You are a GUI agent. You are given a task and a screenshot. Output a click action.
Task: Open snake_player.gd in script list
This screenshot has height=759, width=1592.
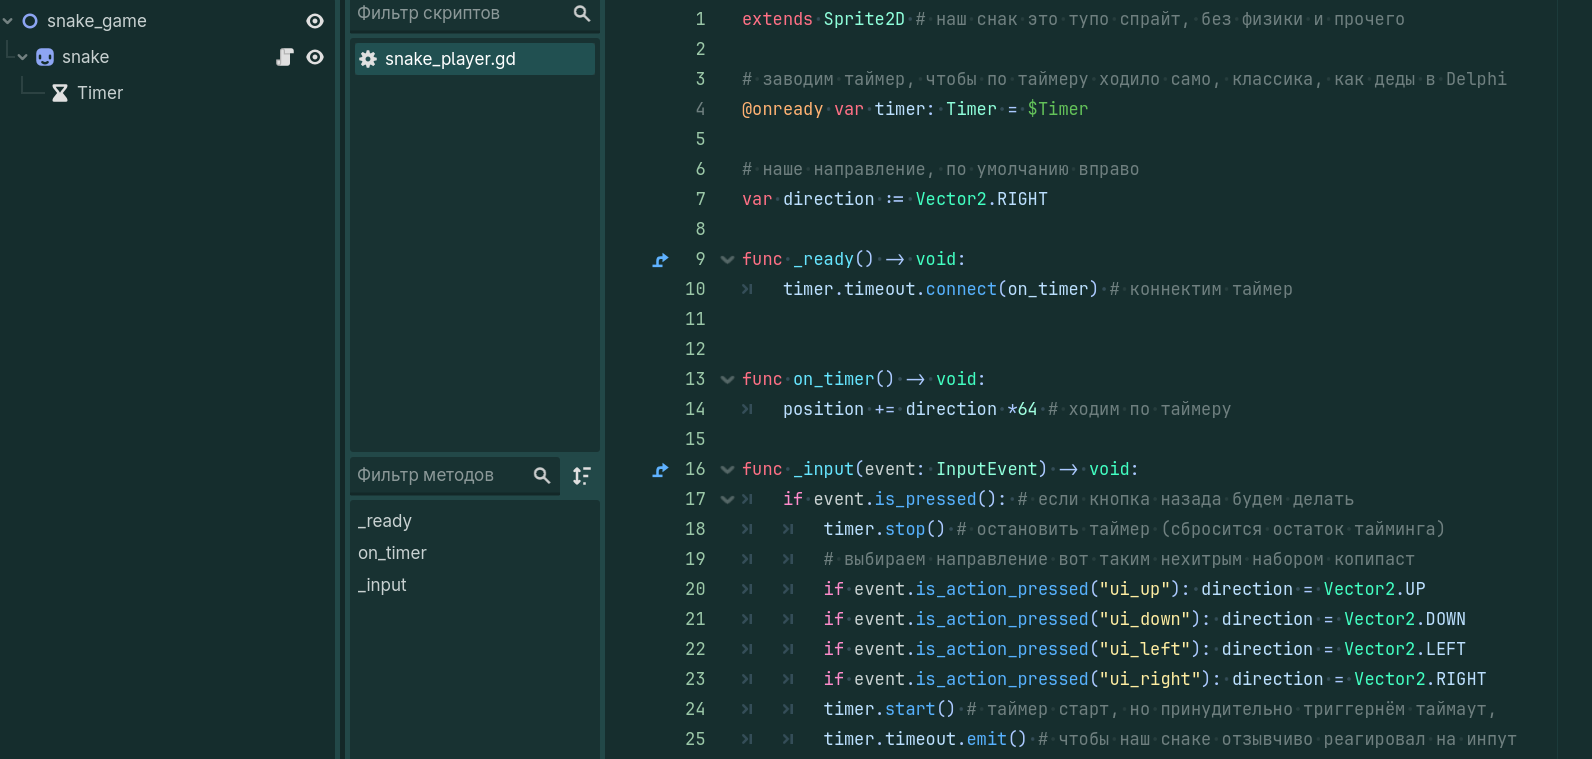(x=475, y=59)
